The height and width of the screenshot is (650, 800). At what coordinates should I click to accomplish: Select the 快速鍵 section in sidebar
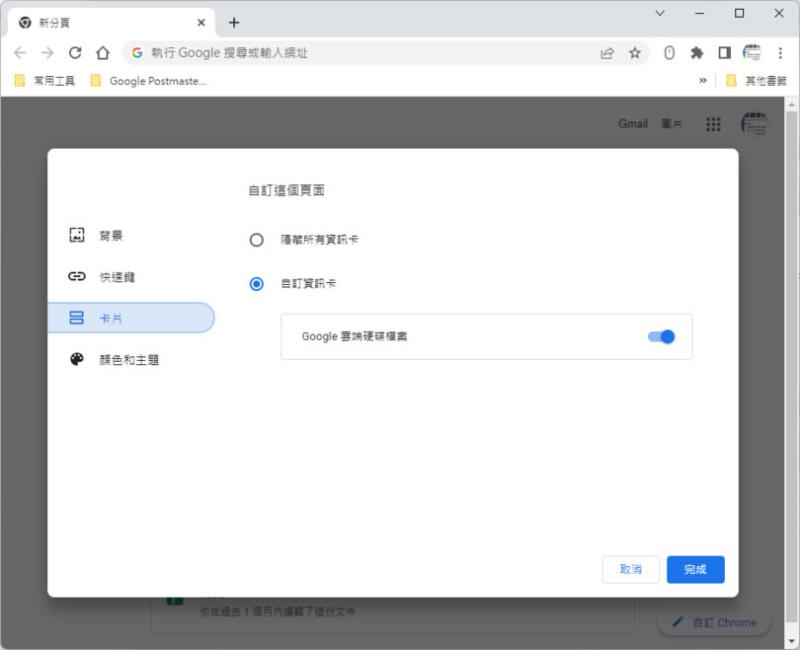(x=131, y=277)
